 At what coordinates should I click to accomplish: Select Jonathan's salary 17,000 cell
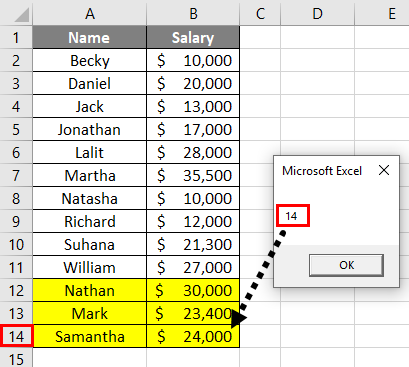point(193,129)
